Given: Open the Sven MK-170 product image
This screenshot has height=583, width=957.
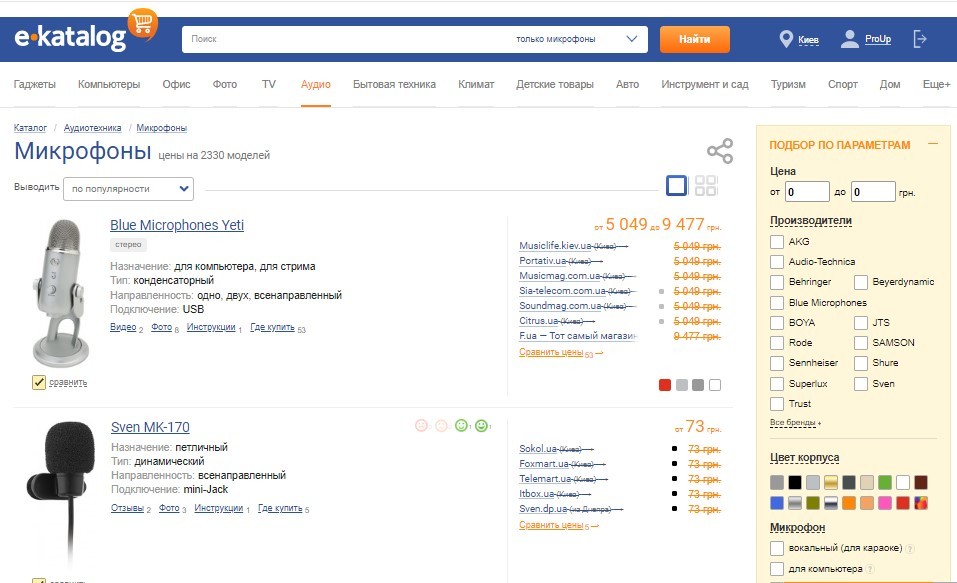Looking at the screenshot, I should [62, 494].
